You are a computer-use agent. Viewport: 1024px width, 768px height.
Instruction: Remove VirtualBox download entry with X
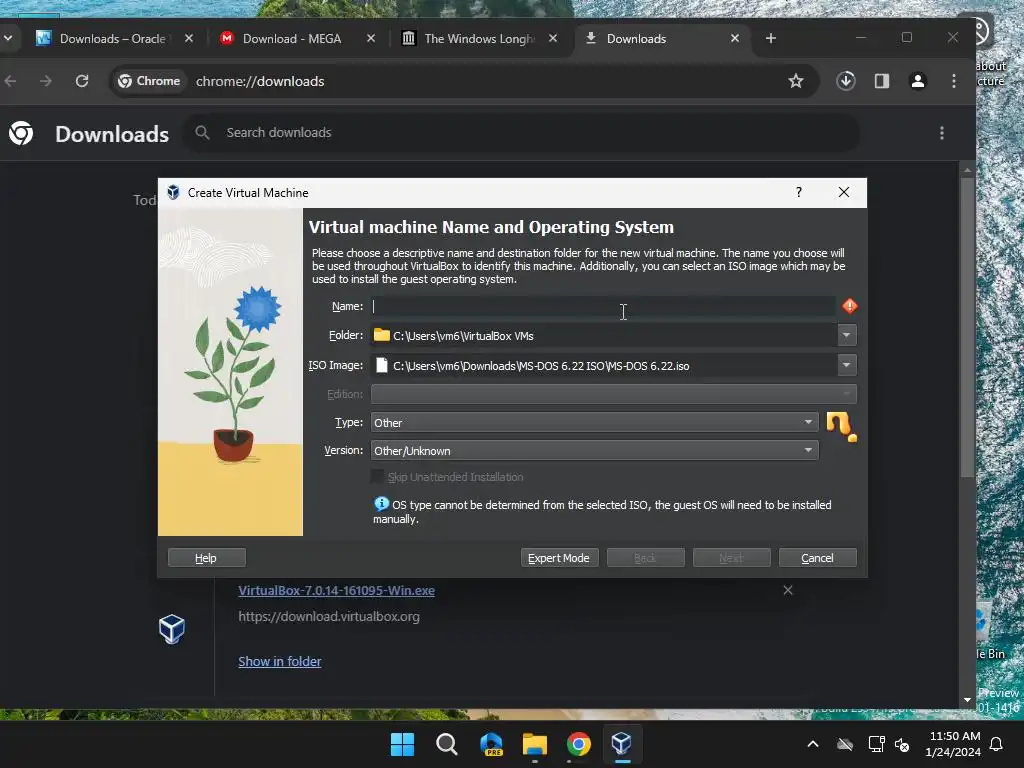tap(788, 590)
